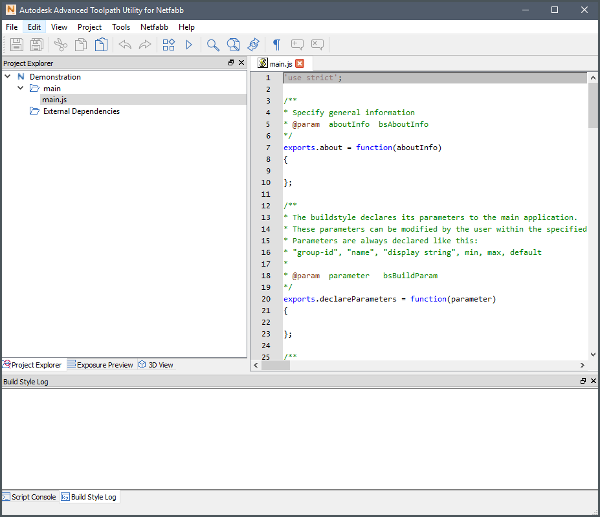
Task: Click the main.js tab file icon
Action: [262, 63]
